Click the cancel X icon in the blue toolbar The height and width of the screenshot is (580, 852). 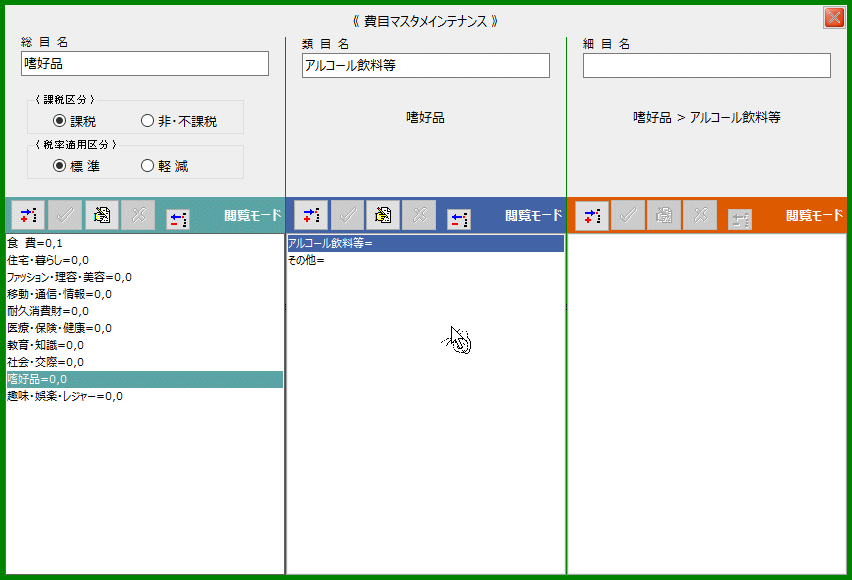click(419, 215)
